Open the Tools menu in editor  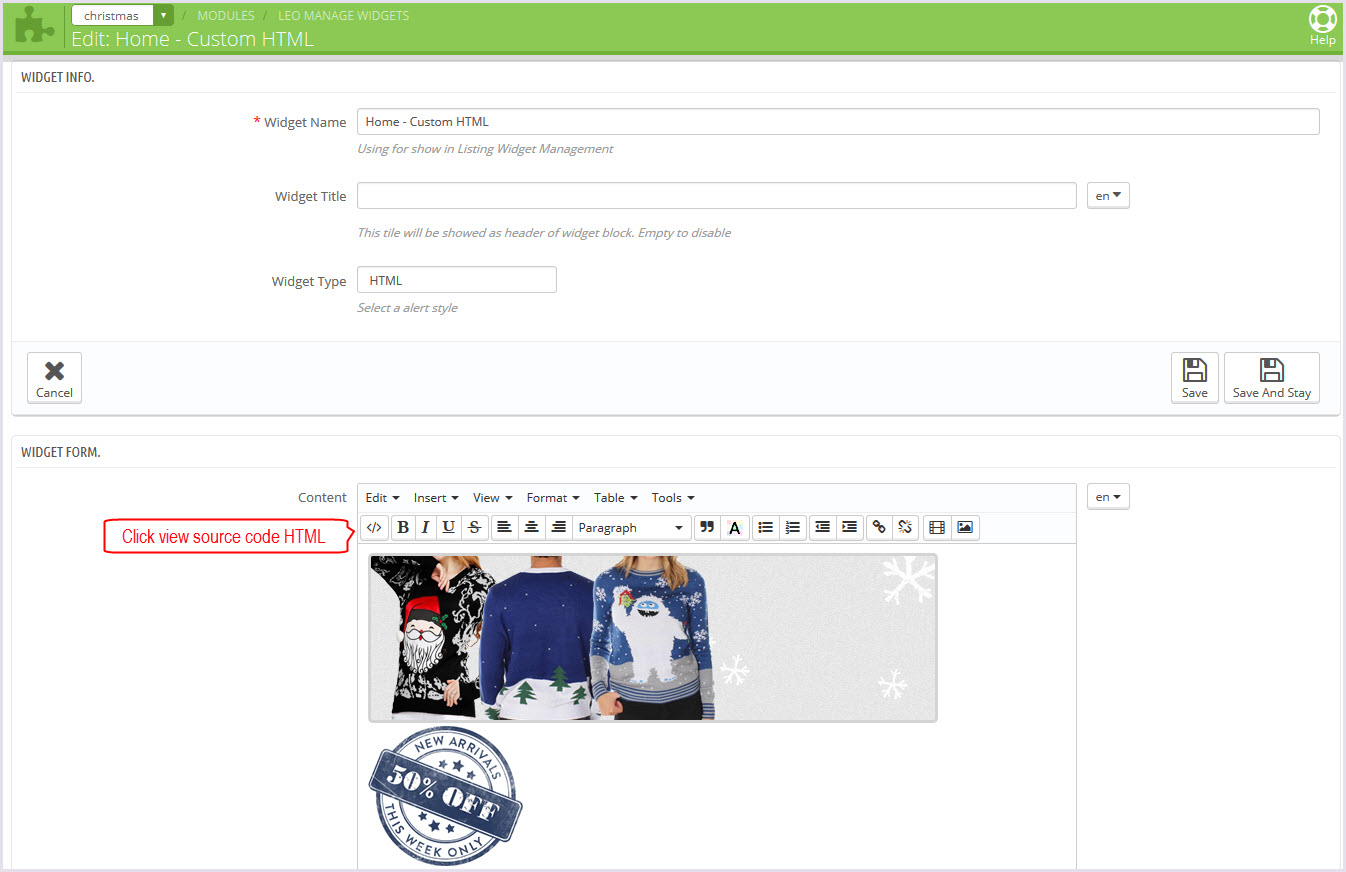673,497
